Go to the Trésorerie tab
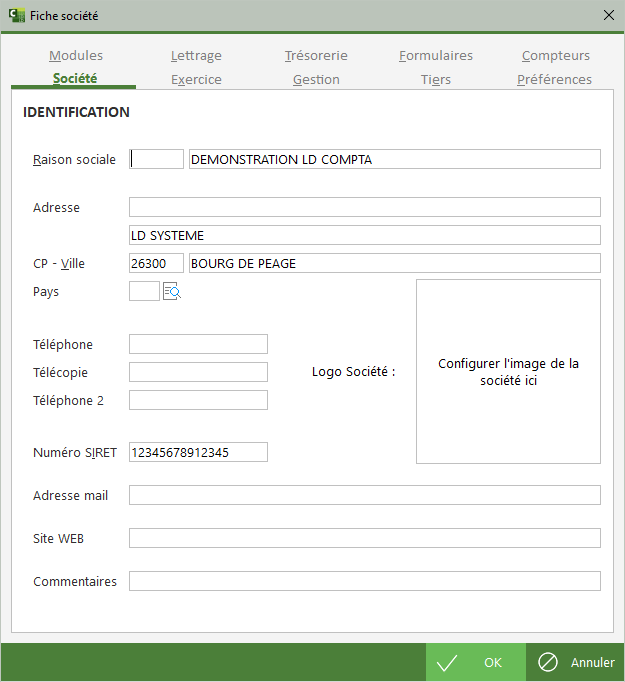The image size is (625, 682). [316, 56]
